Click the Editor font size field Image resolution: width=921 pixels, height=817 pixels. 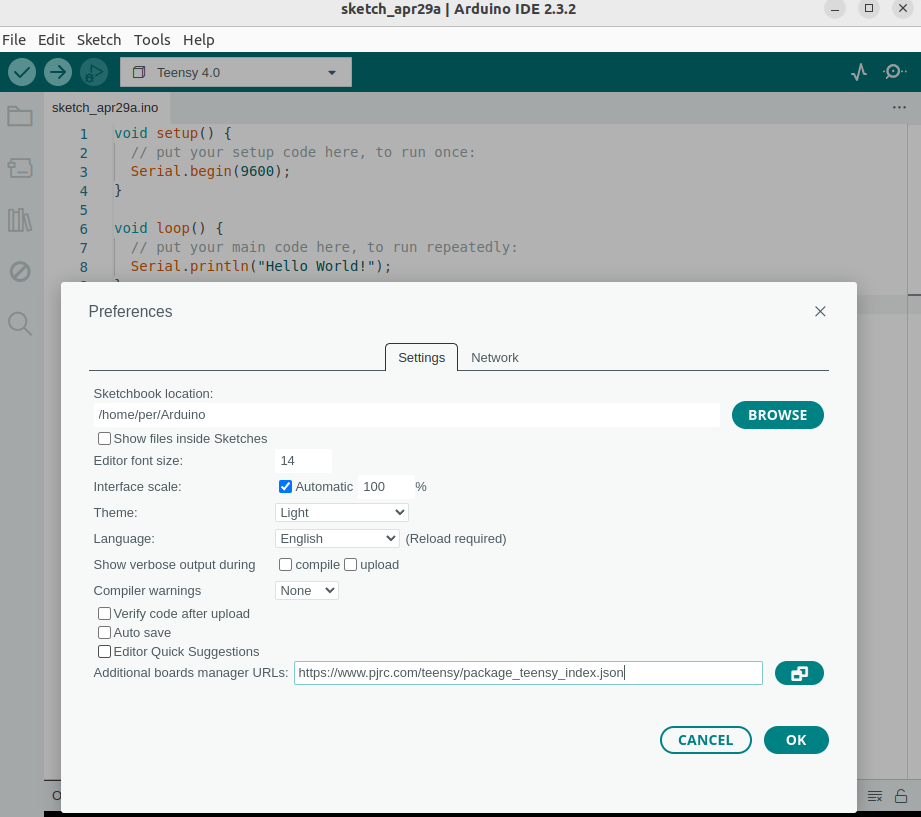pos(303,460)
